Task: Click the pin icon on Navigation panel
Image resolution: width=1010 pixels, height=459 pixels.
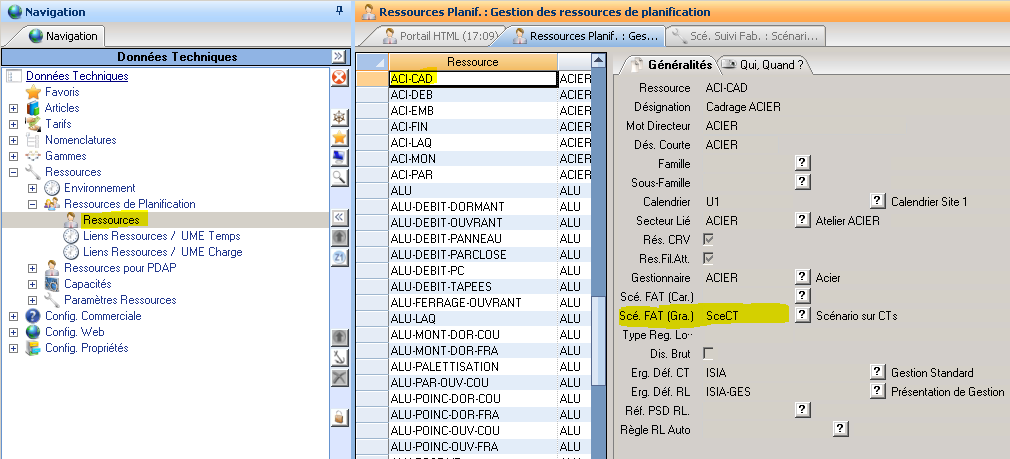Action: (x=340, y=11)
